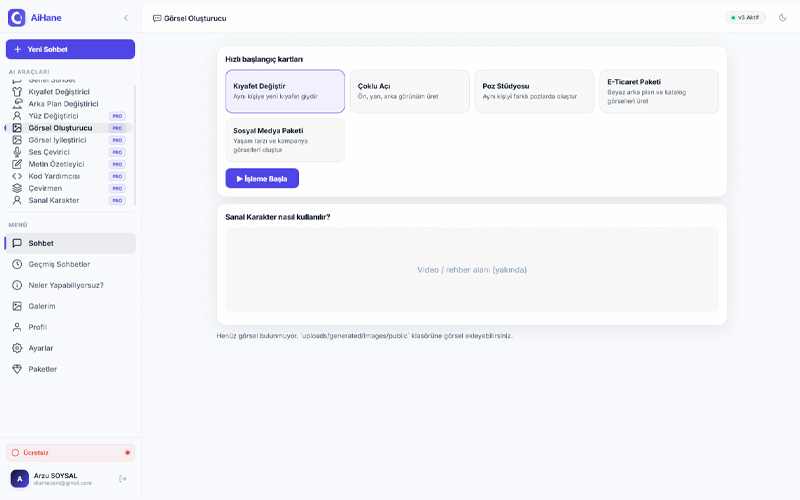Open the Kod Yardımcısı code icon
Viewport: 800px width, 500px height.
point(17,176)
